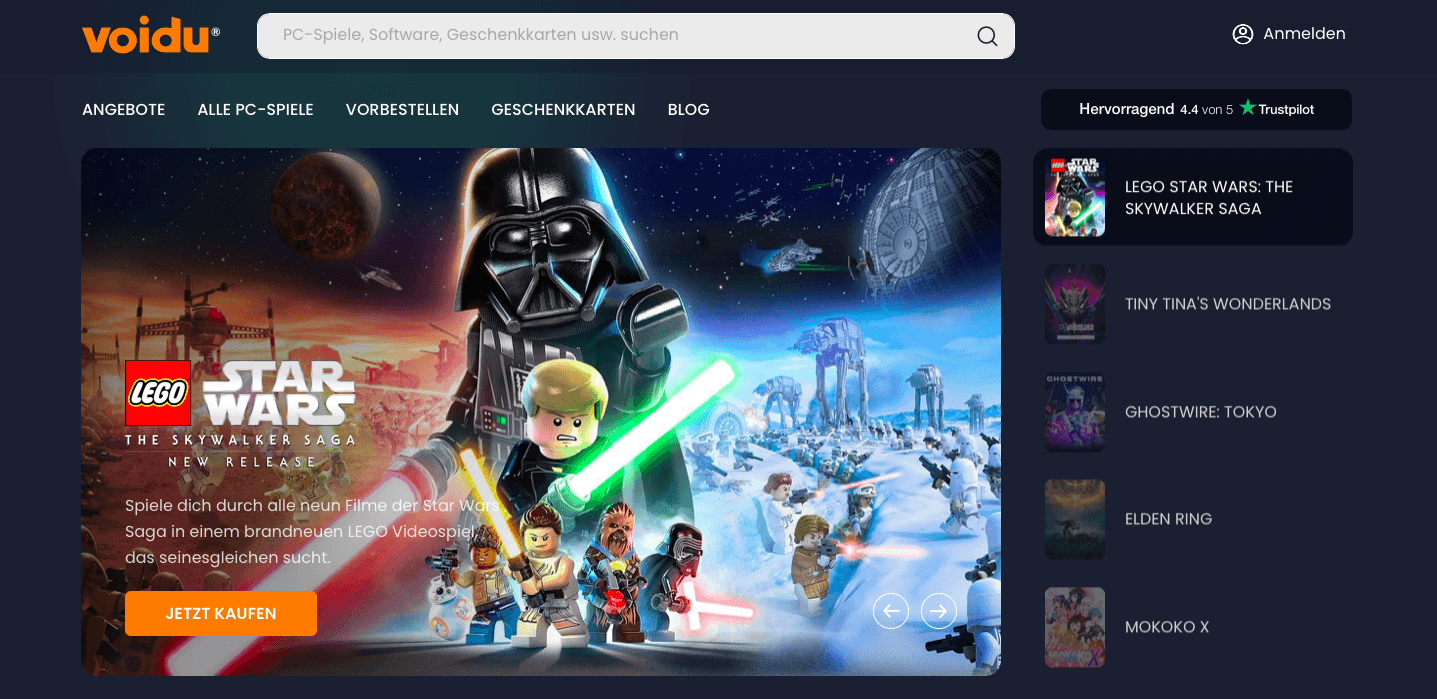Click MOKOKO X title text
The image size is (1437, 699).
pyautogui.click(x=1167, y=627)
